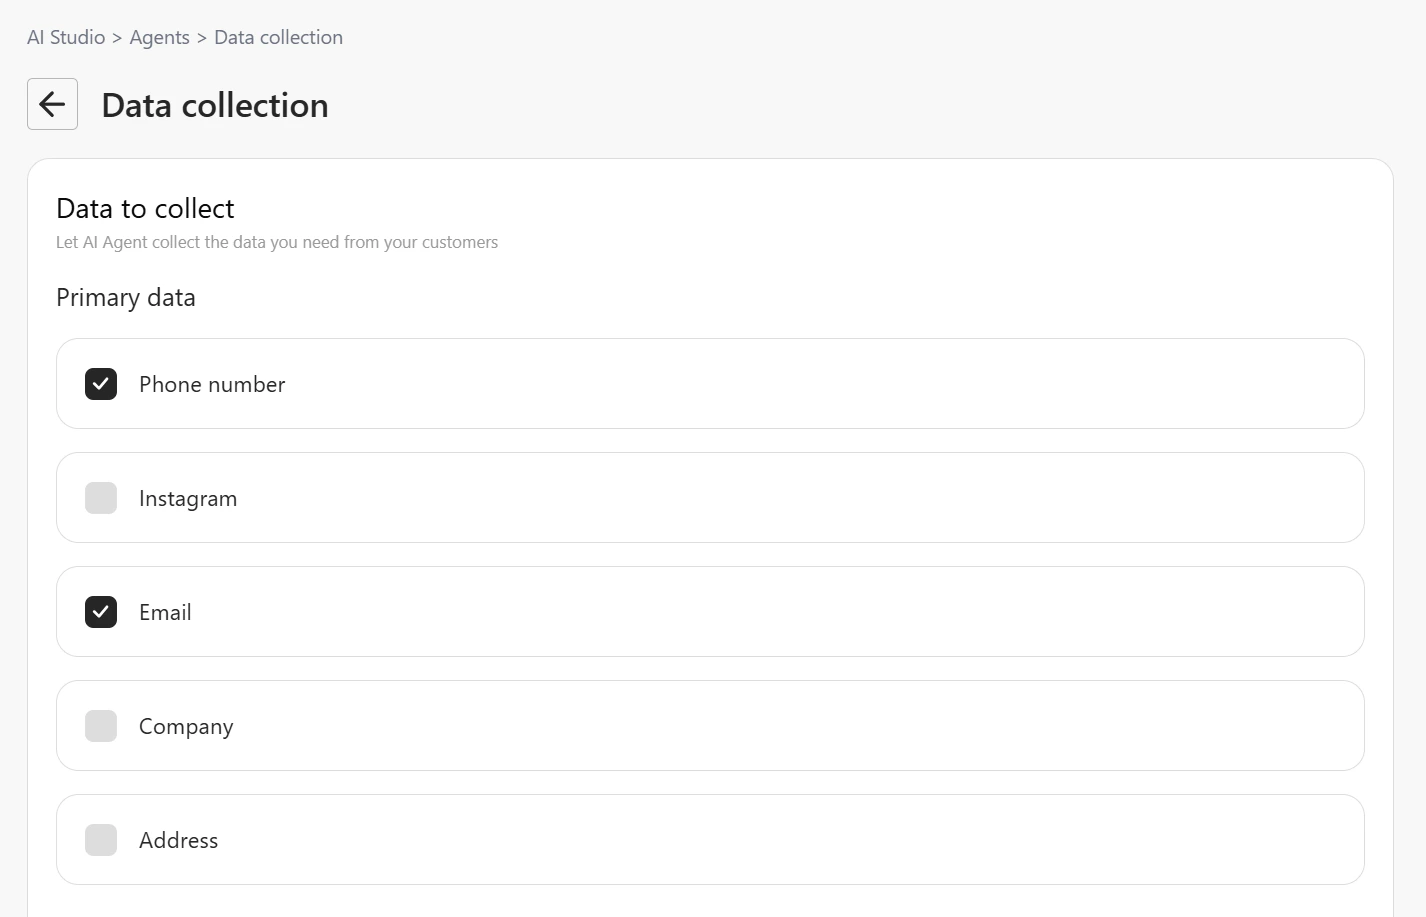
Task: Click the Company label text
Action: [x=186, y=726]
